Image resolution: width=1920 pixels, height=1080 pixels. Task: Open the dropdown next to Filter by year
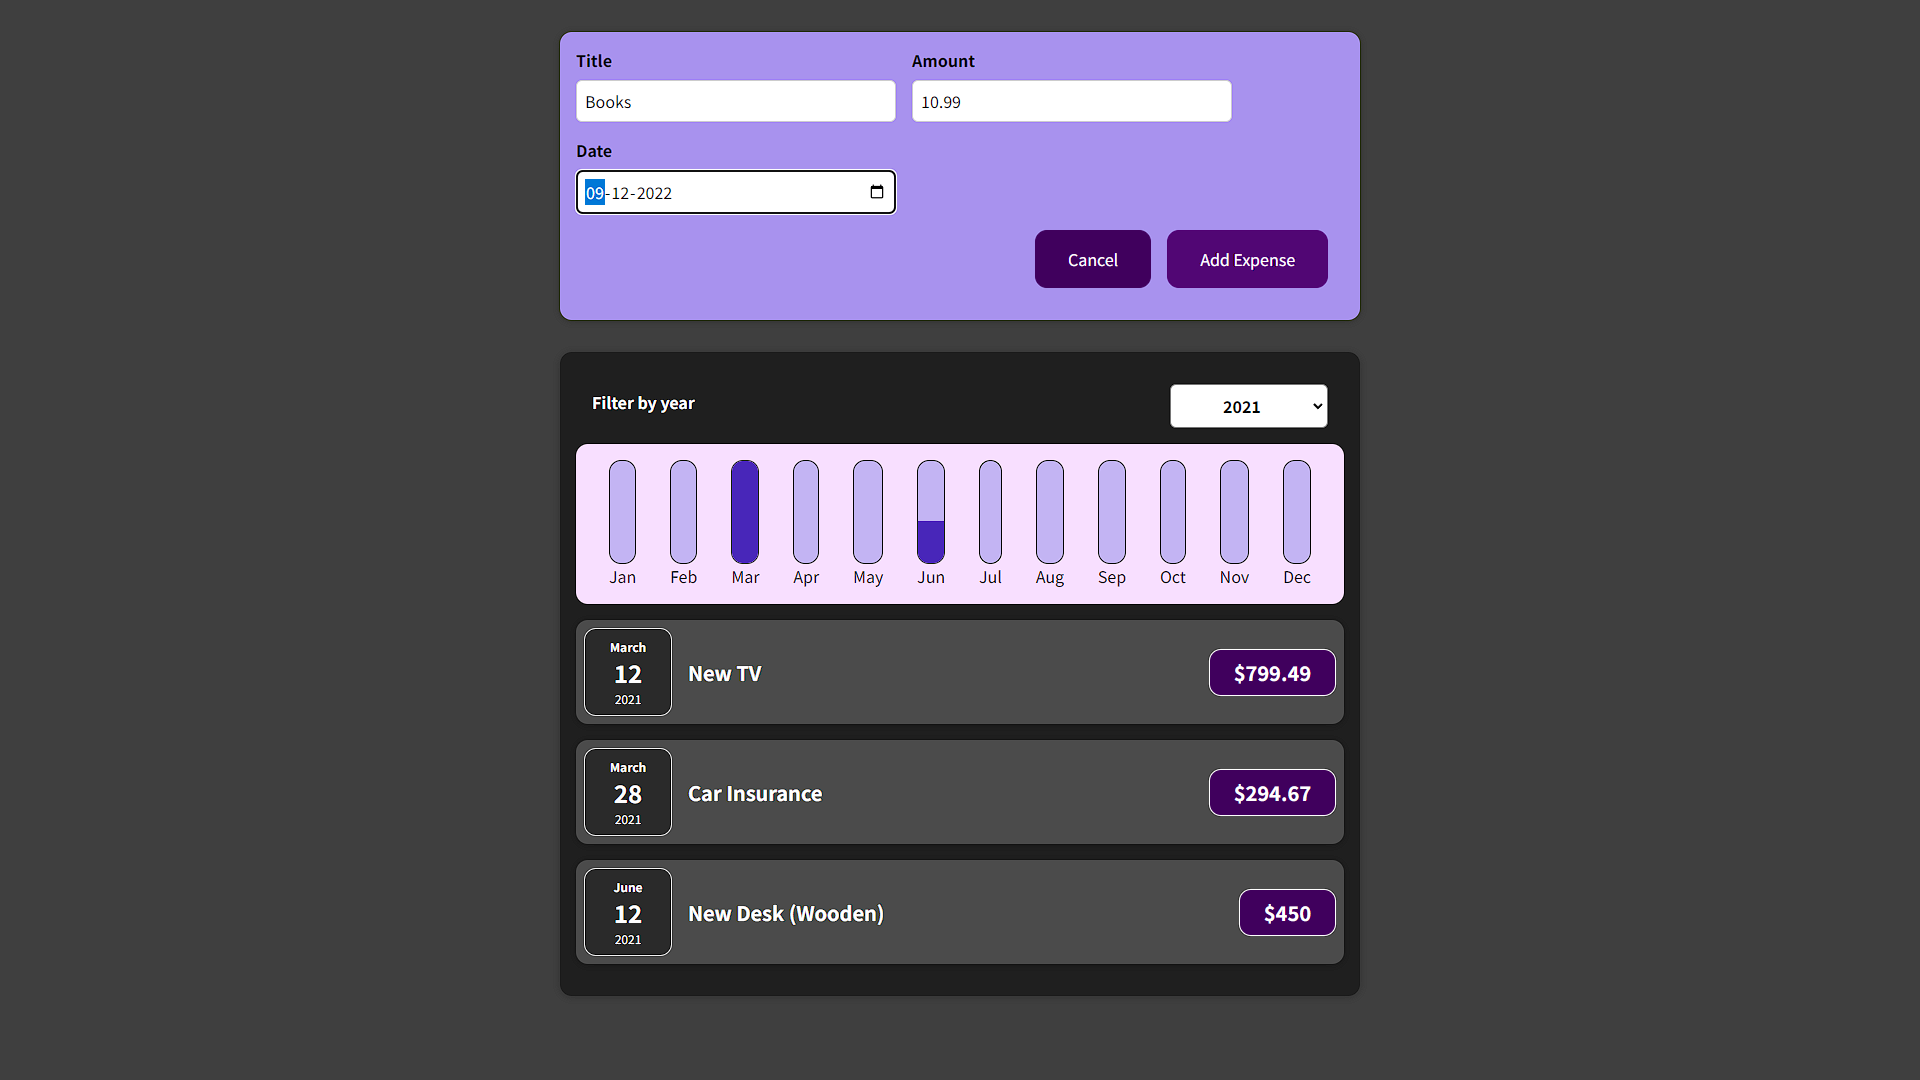click(x=1248, y=406)
